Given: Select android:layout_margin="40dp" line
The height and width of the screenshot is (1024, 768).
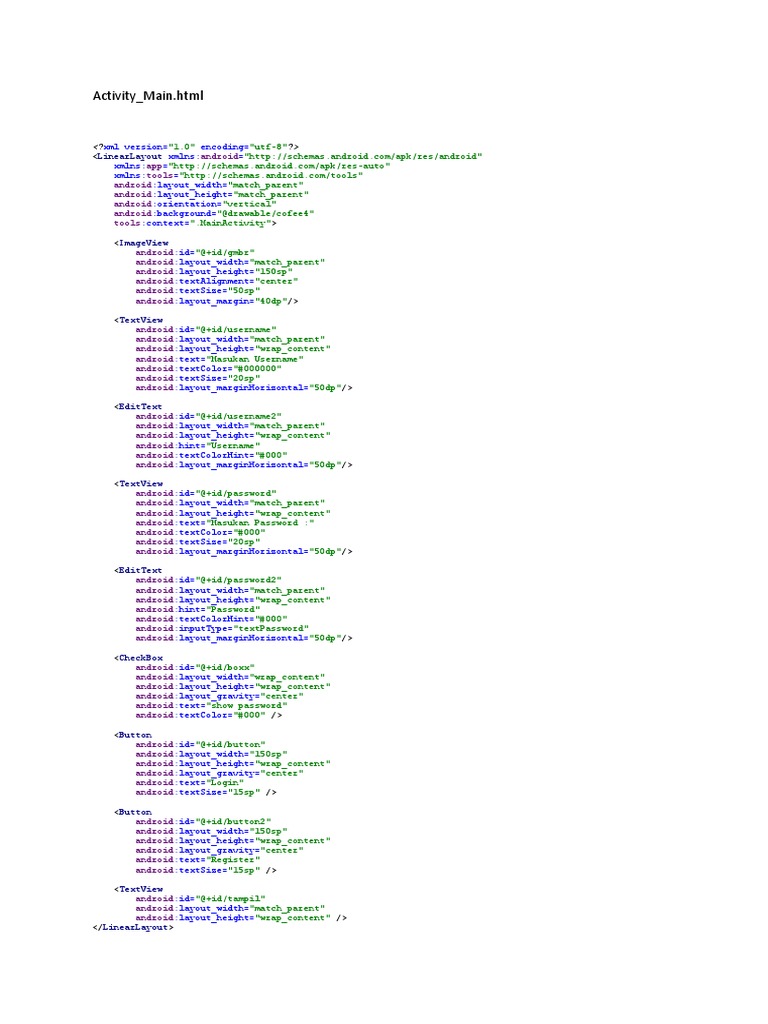Looking at the screenshot, I should (217, 301).
